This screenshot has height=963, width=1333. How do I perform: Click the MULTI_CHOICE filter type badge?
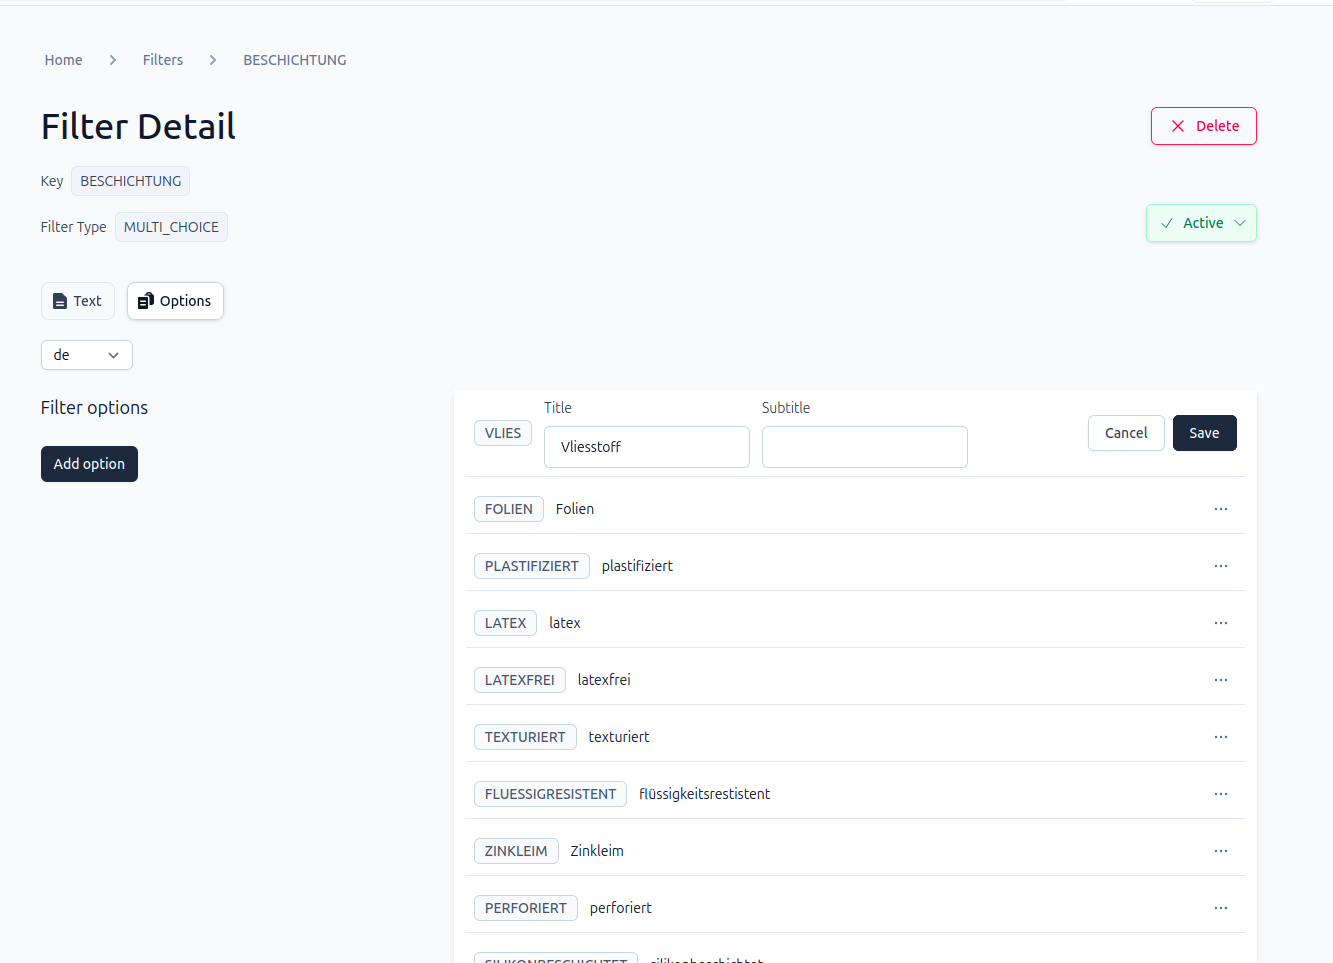[171, 227]
